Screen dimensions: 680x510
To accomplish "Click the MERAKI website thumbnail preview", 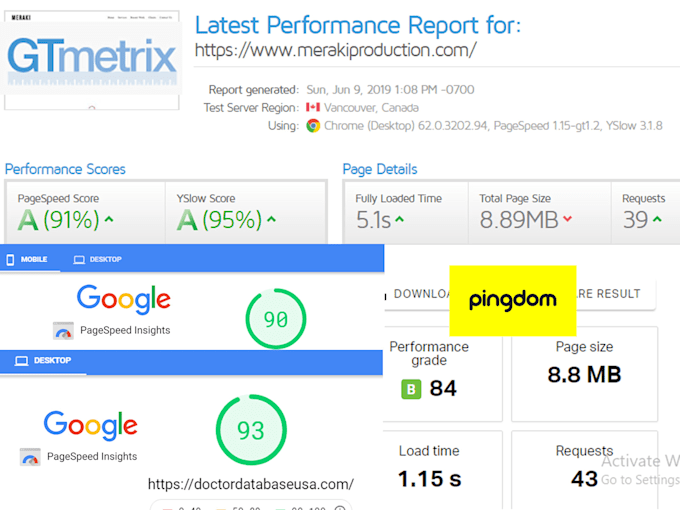I will click(x=92, y=60).
